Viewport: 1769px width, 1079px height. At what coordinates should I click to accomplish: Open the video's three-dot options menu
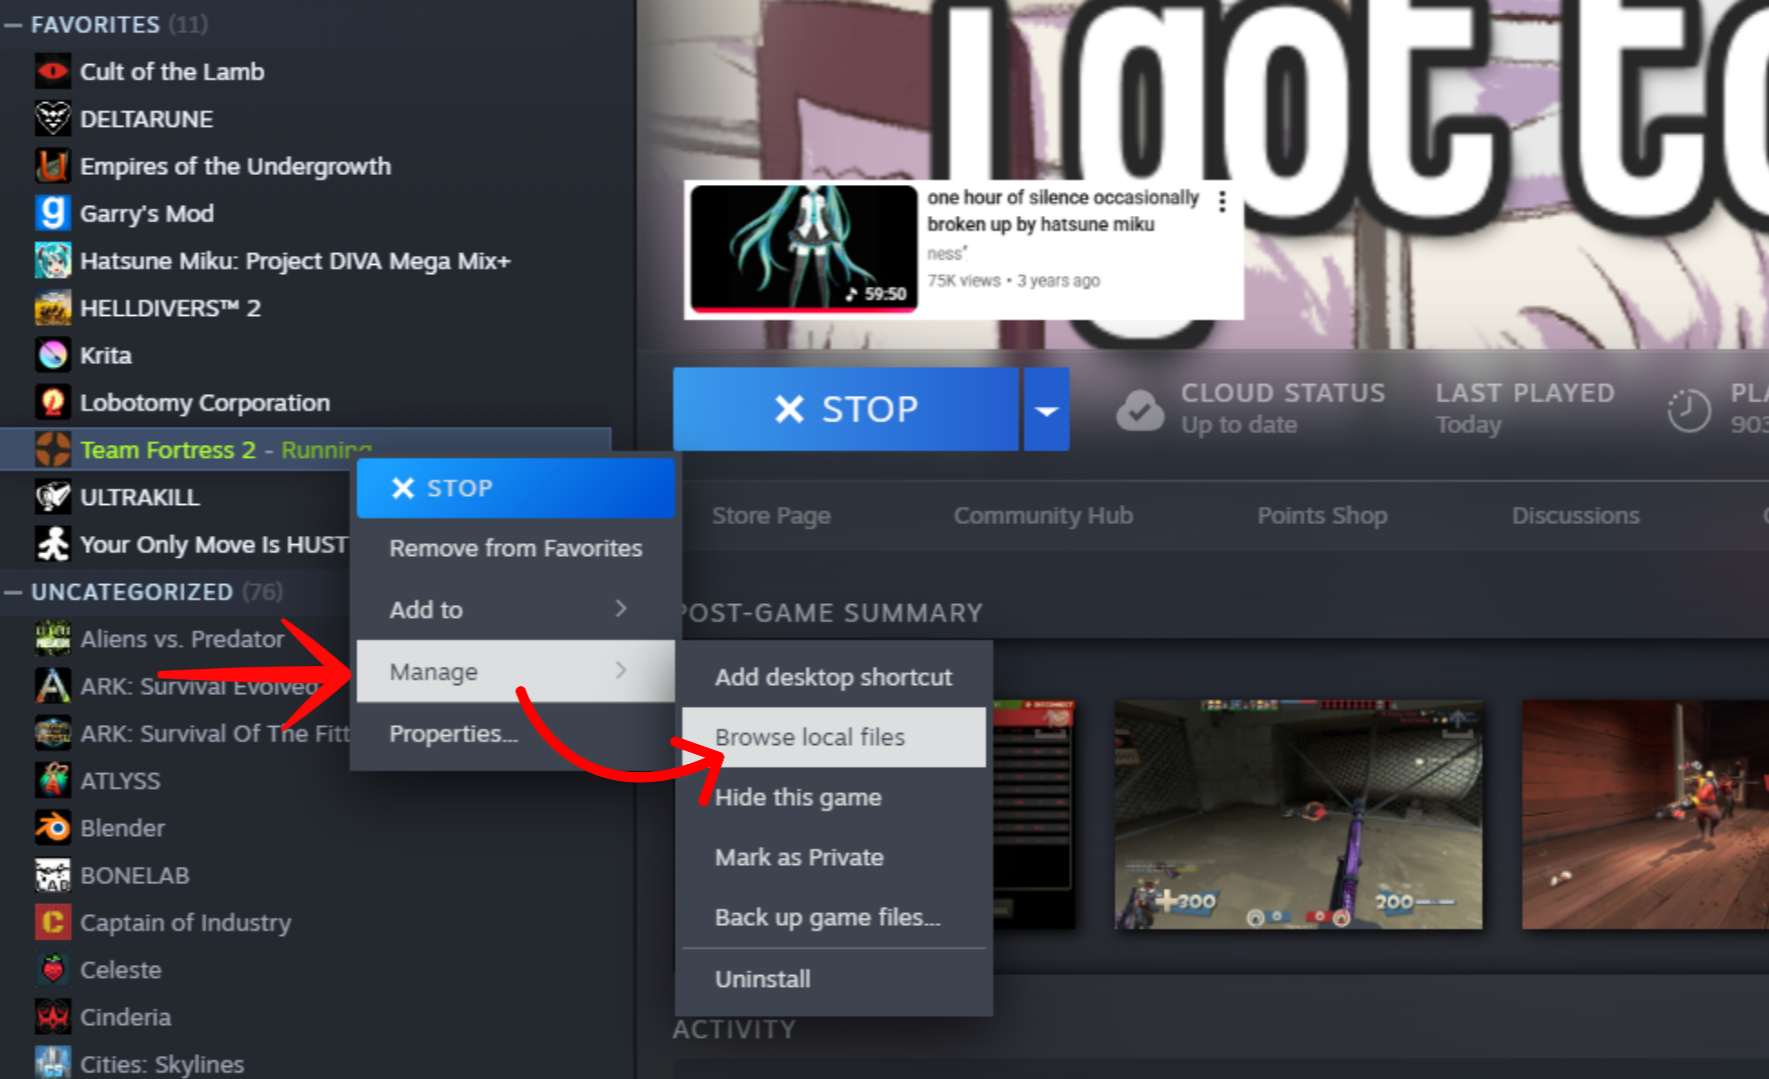click(x=1222, y=201)
